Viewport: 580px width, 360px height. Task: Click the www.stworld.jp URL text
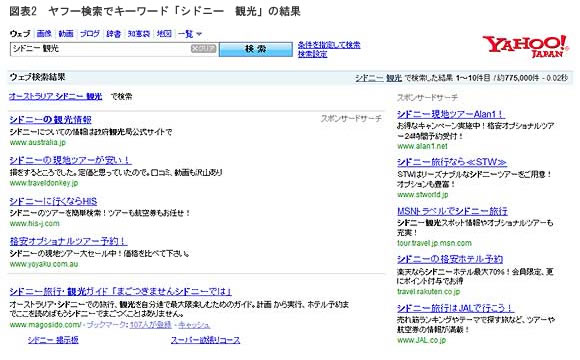tap(423, 195)
